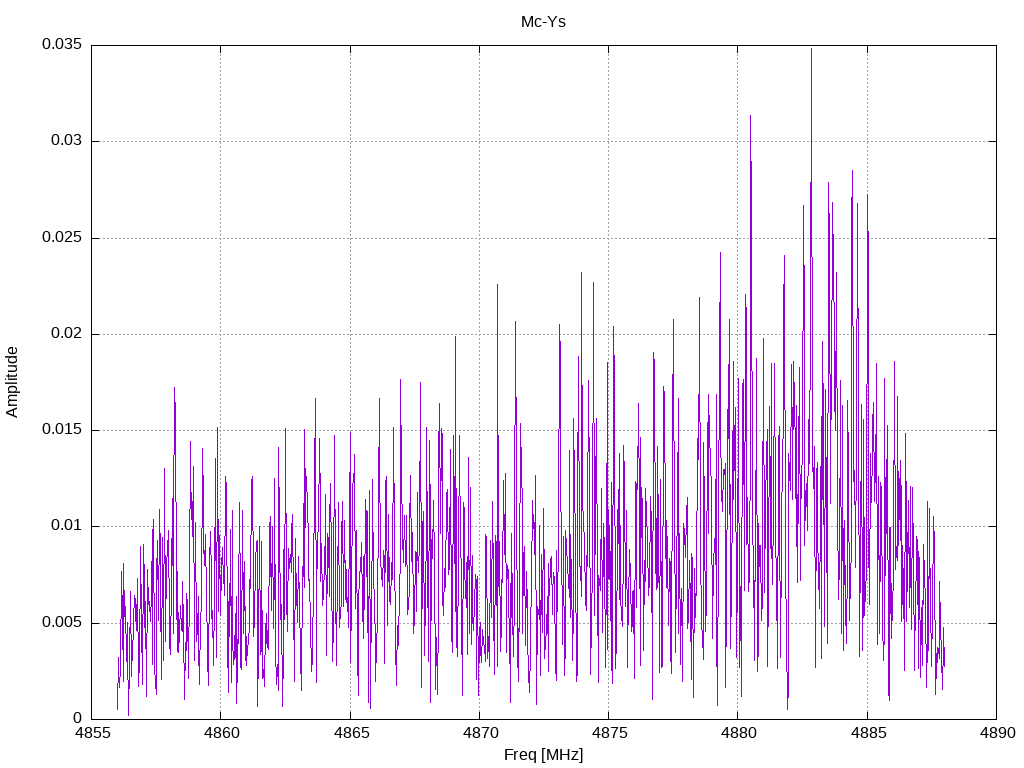Viewport: 1024px width, 768px height.
Task: Click the 4855 tick label on x-axis
Action: (91, 733)
